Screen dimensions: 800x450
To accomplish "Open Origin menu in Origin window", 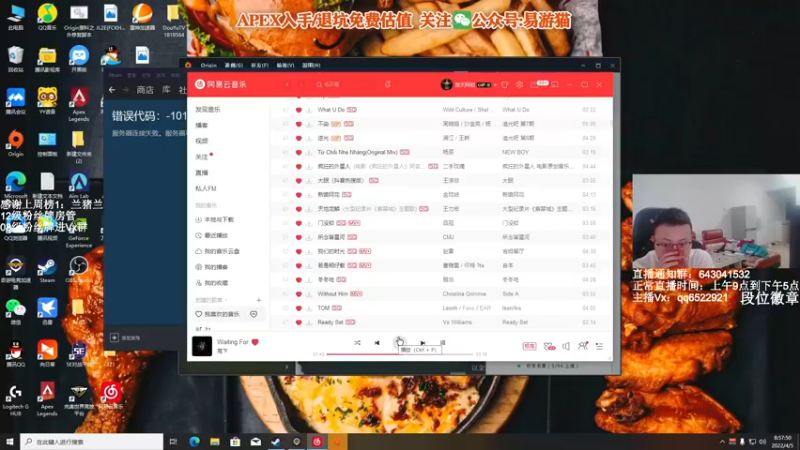I will tap(208, 65).
